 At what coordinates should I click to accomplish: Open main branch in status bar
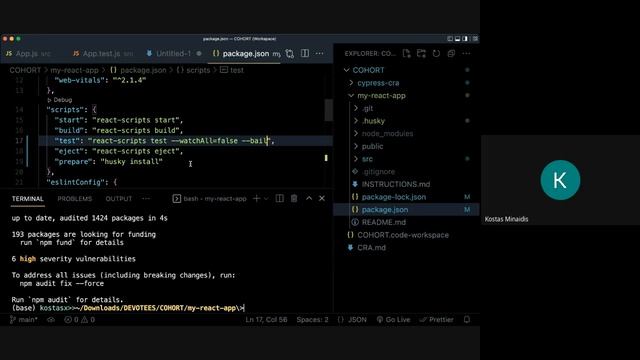tap(23, 320)
